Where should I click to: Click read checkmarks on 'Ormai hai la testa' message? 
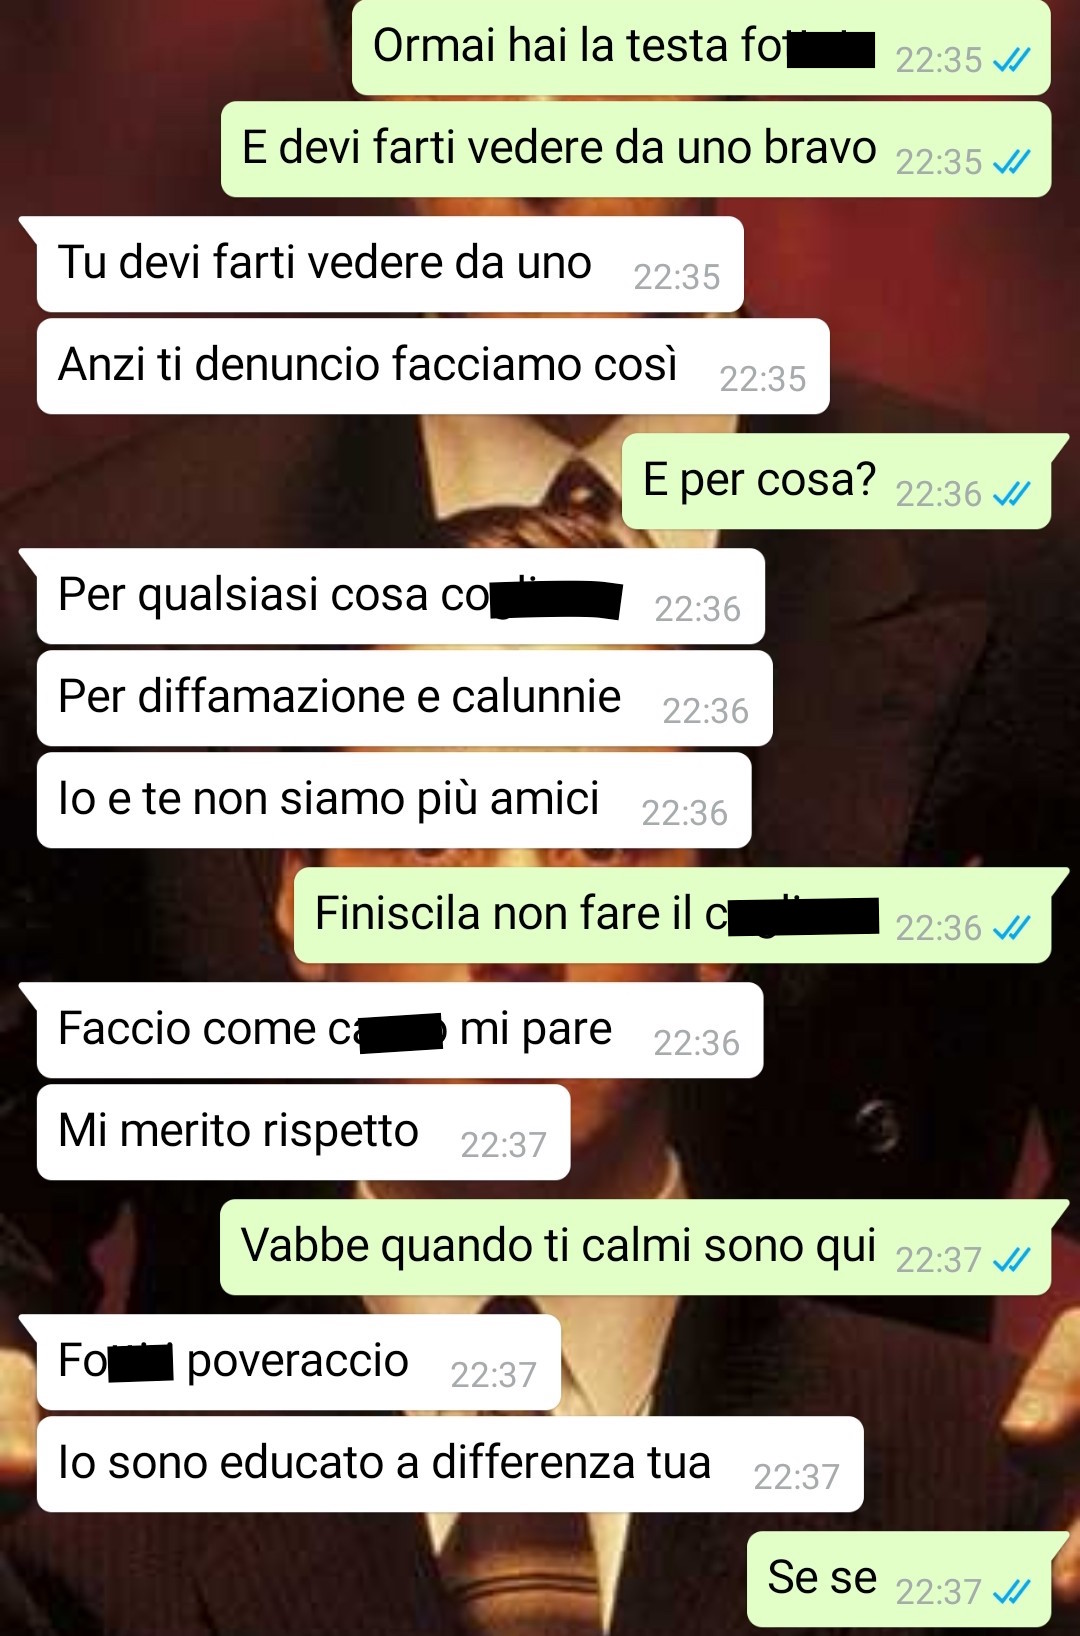[x=1012, y=60]
